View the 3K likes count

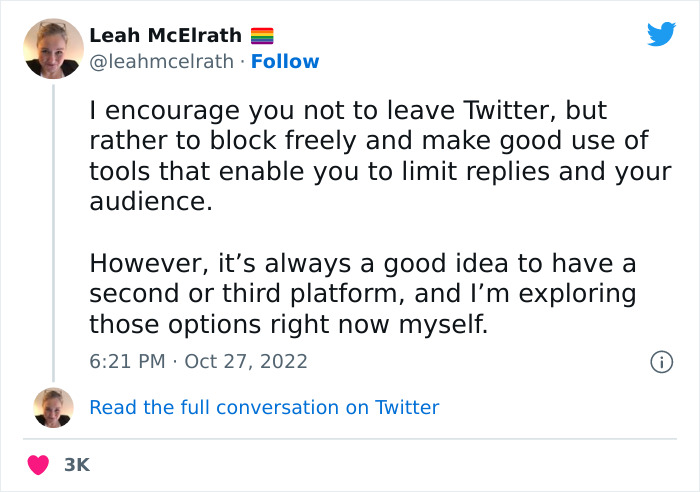77,465
